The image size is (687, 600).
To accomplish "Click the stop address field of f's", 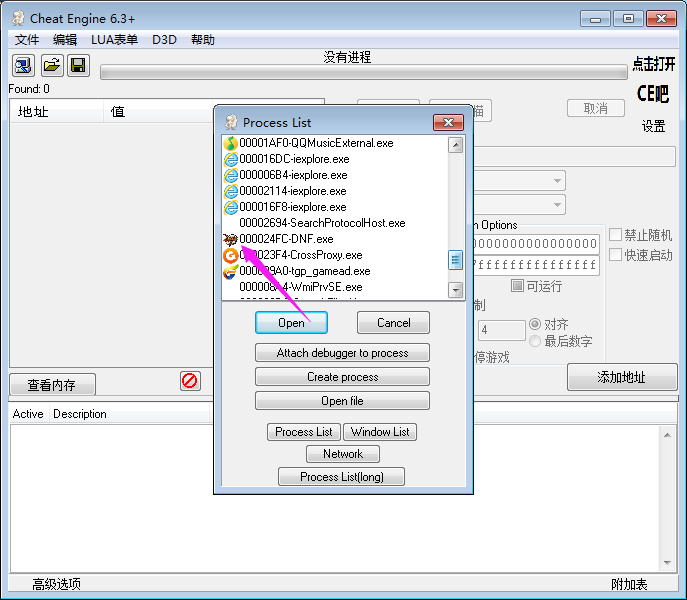I will (536, 264).
